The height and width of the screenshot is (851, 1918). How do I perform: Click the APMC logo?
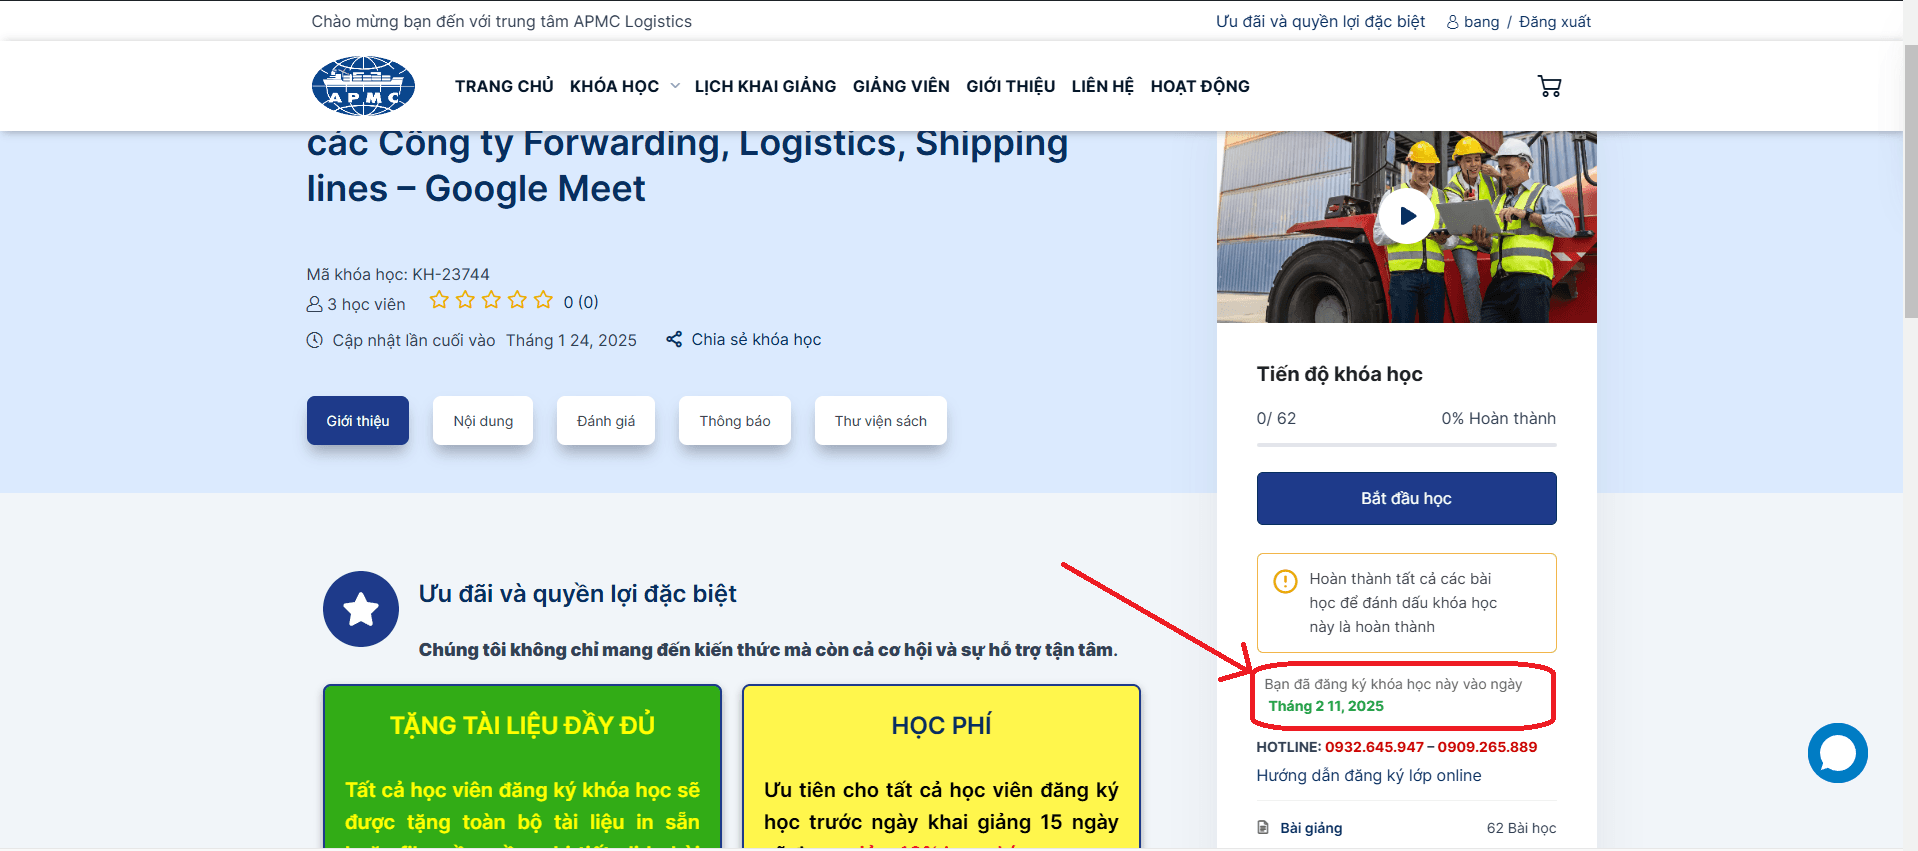[x=363, y=86]
